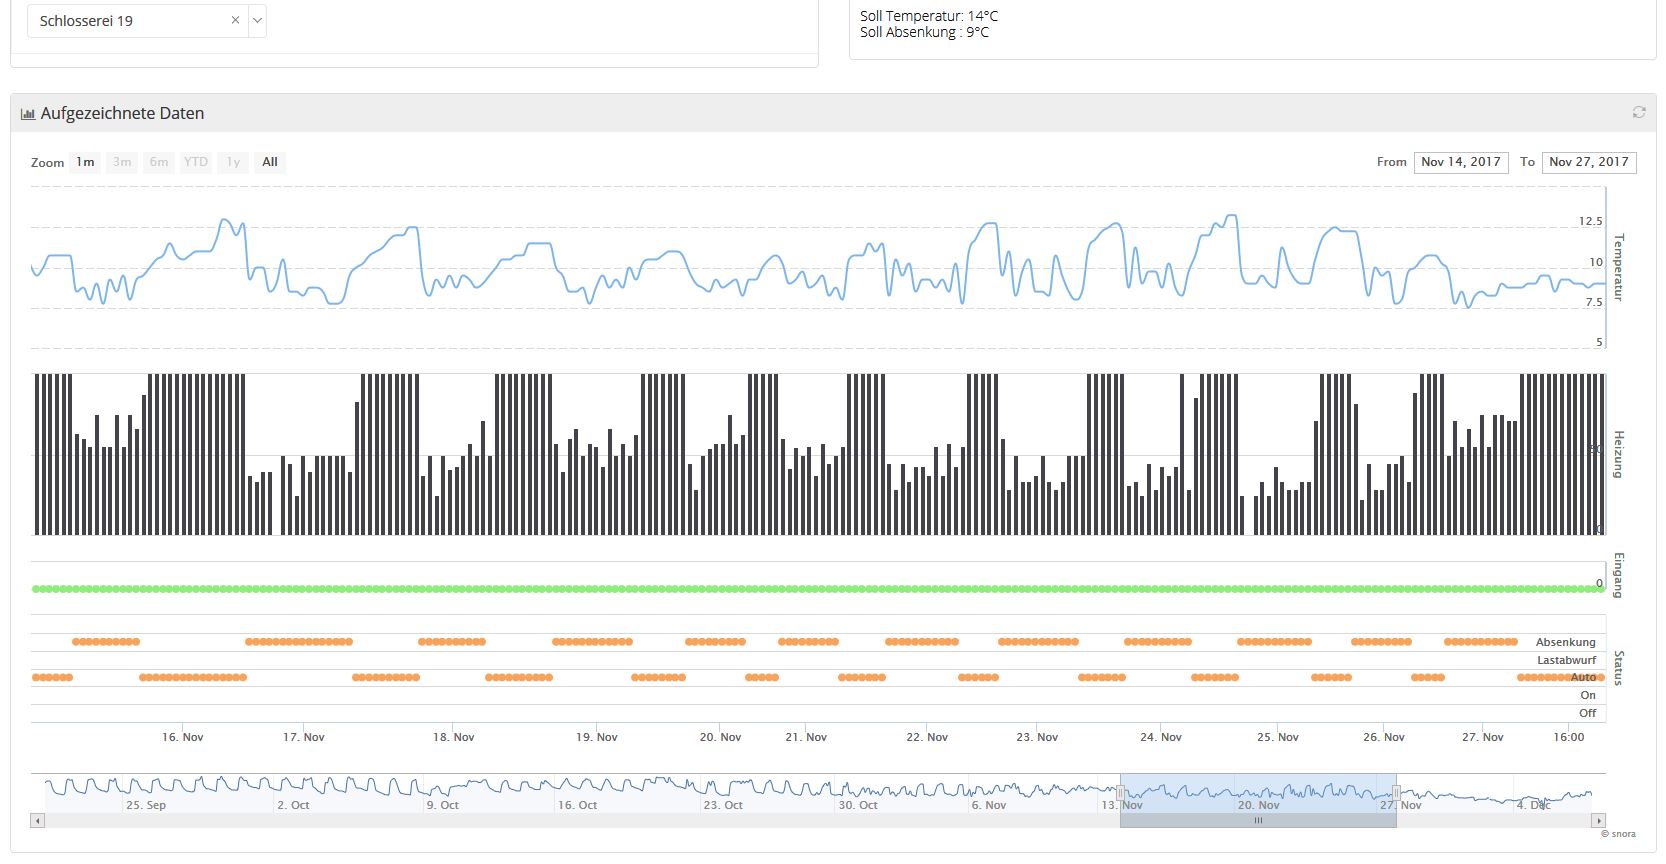Click the 20. Nov axis label on main chart

pos(720,737)
